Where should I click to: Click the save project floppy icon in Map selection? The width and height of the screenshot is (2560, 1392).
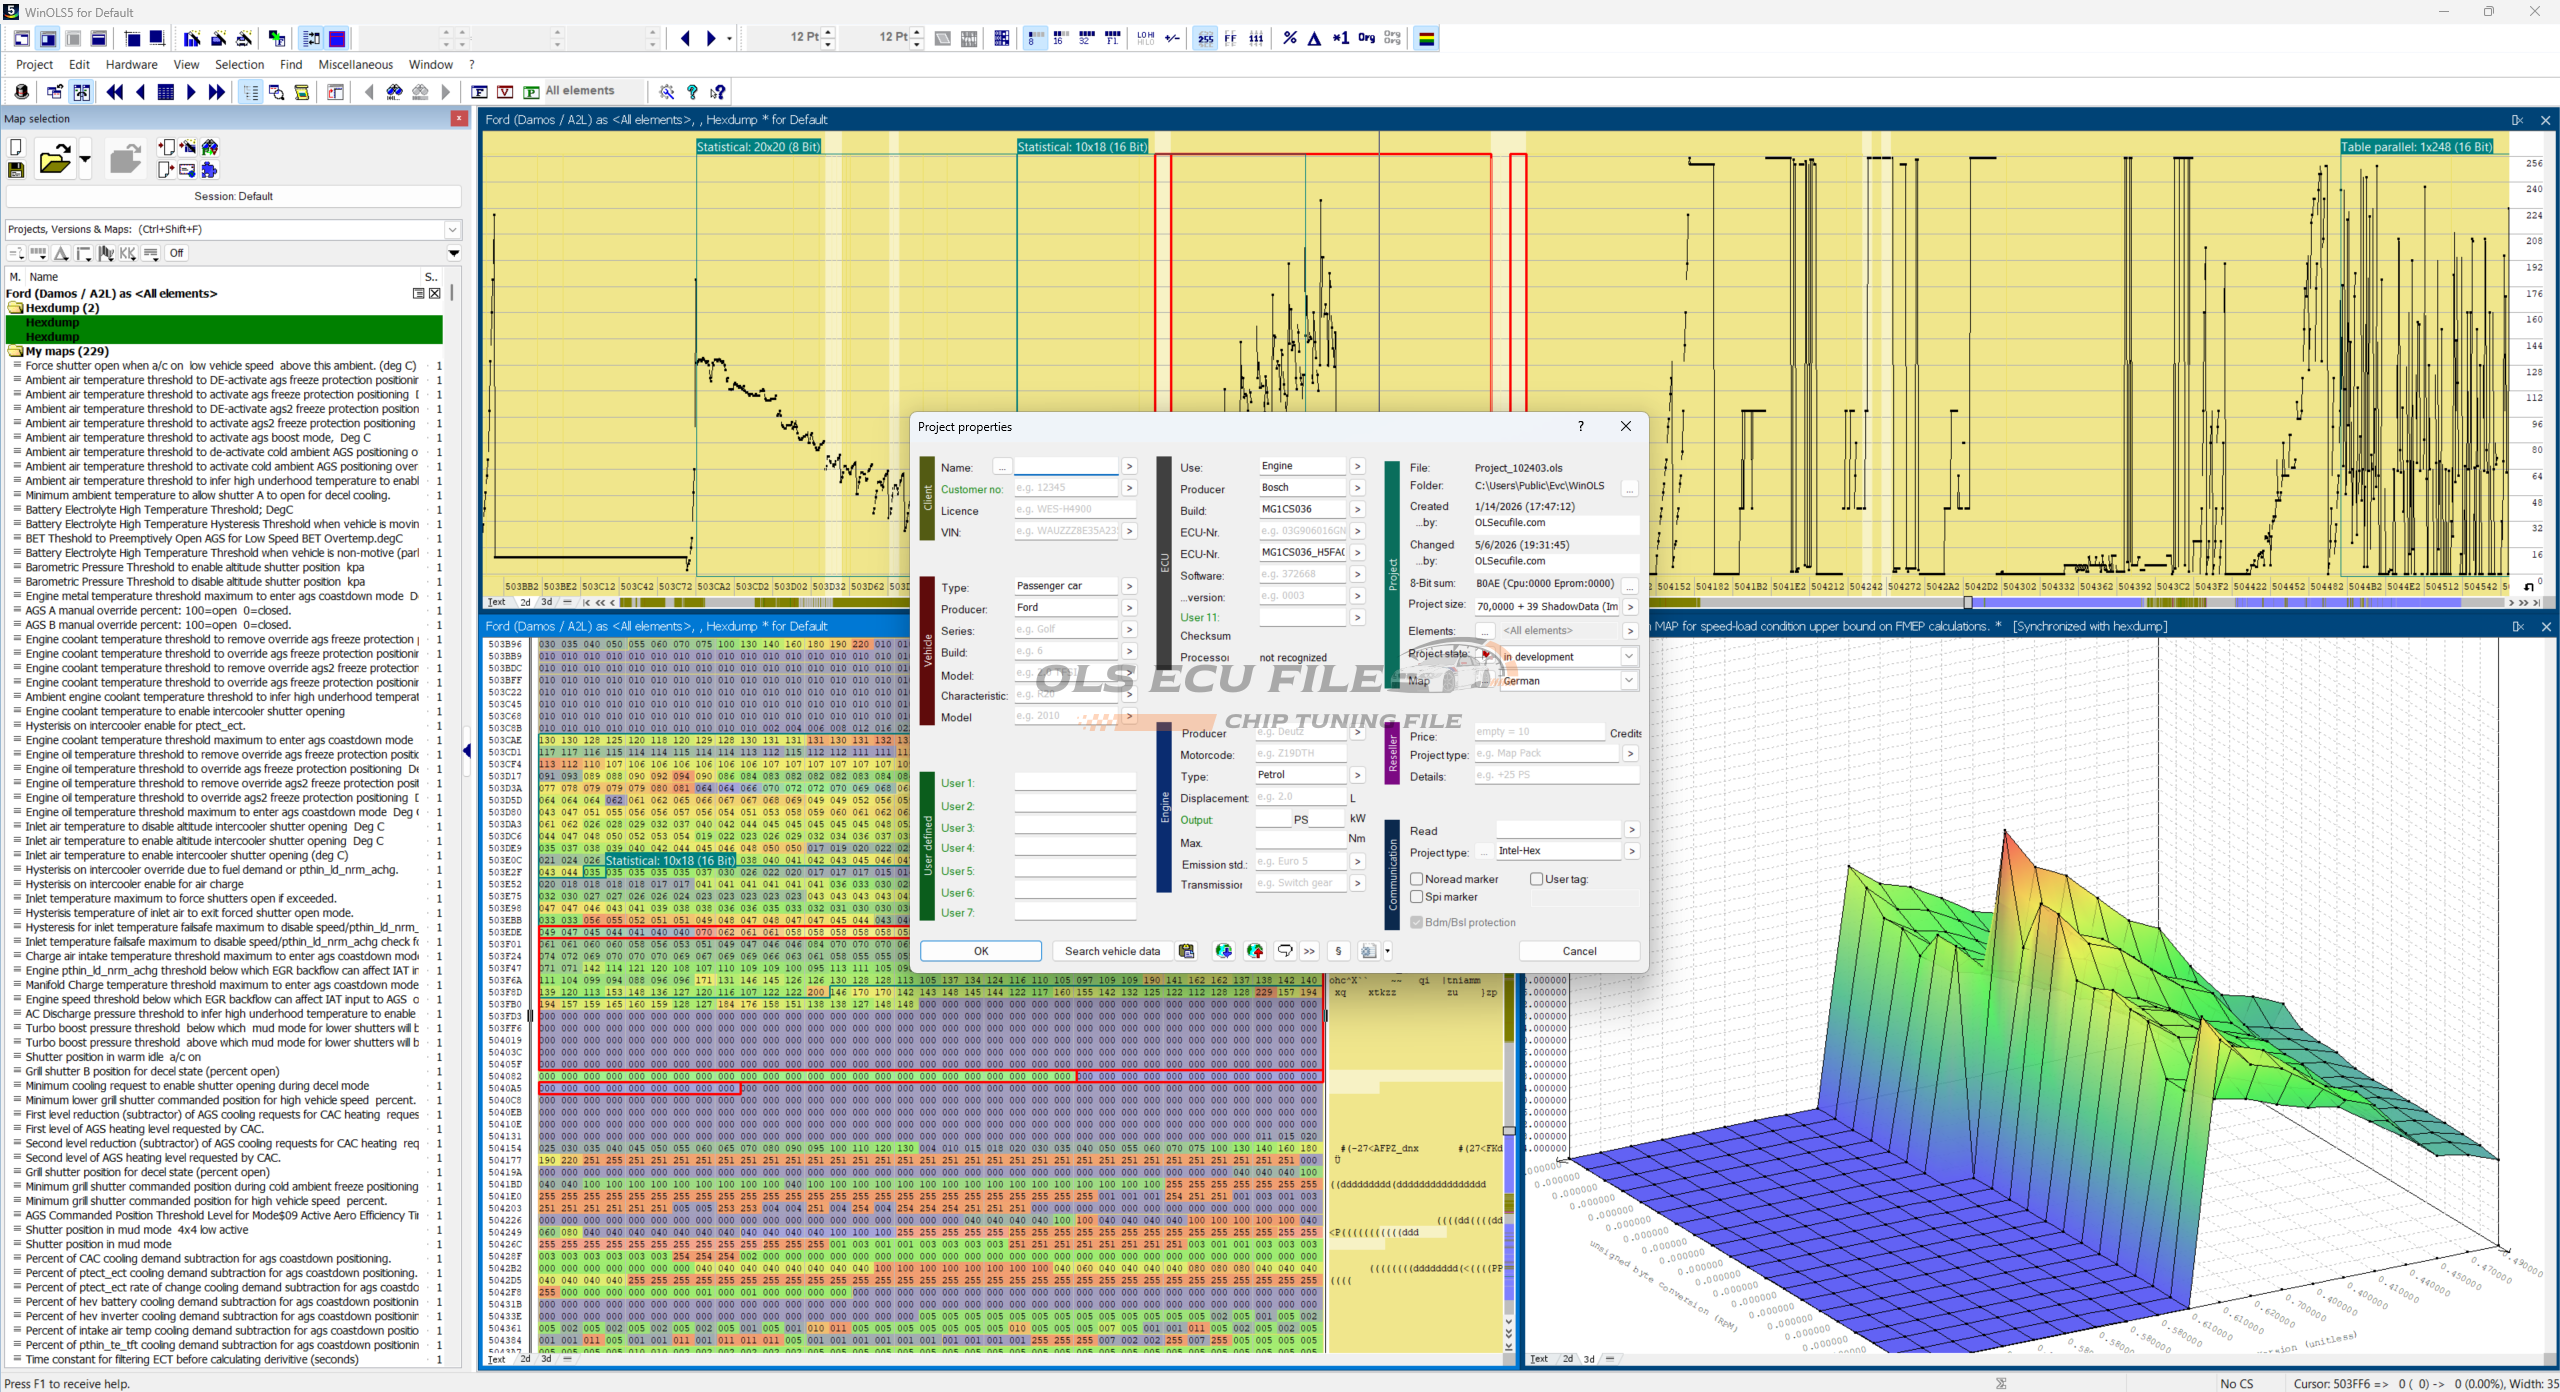pyautogui.click(x=16, y=171)
